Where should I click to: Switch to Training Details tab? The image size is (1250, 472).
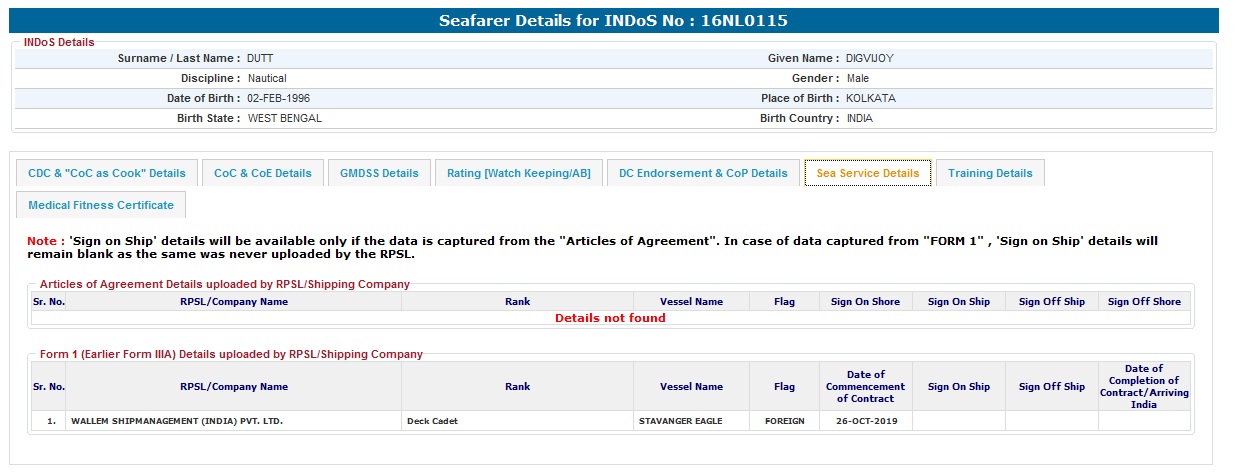[x=990, y=173]
